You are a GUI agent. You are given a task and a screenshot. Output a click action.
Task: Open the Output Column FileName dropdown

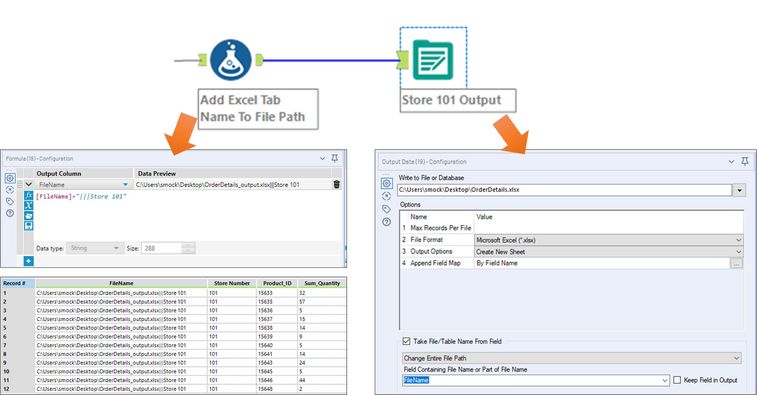tap(126, 184)
